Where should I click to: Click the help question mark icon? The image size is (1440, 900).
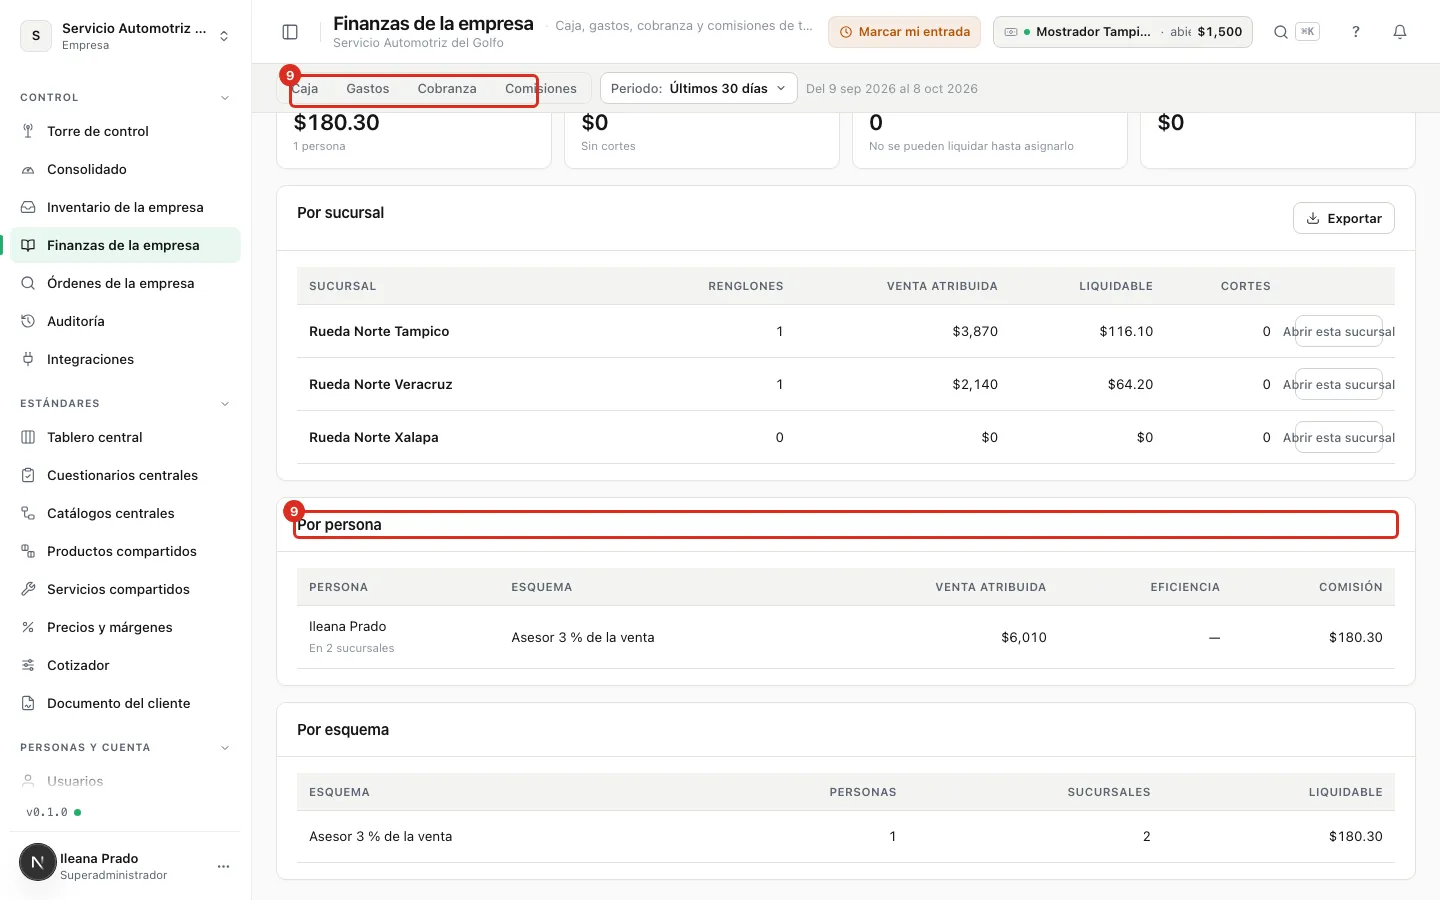1356,32
